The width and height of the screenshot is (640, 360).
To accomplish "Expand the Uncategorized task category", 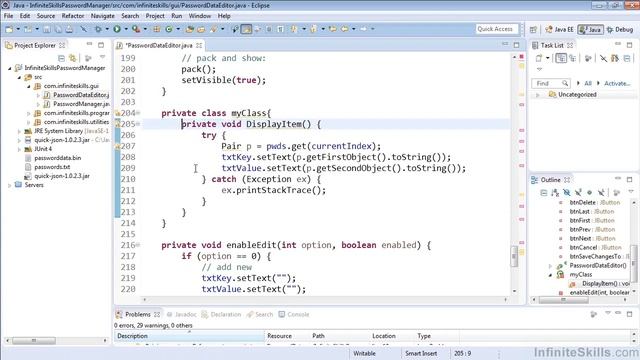I will (538, 95).
